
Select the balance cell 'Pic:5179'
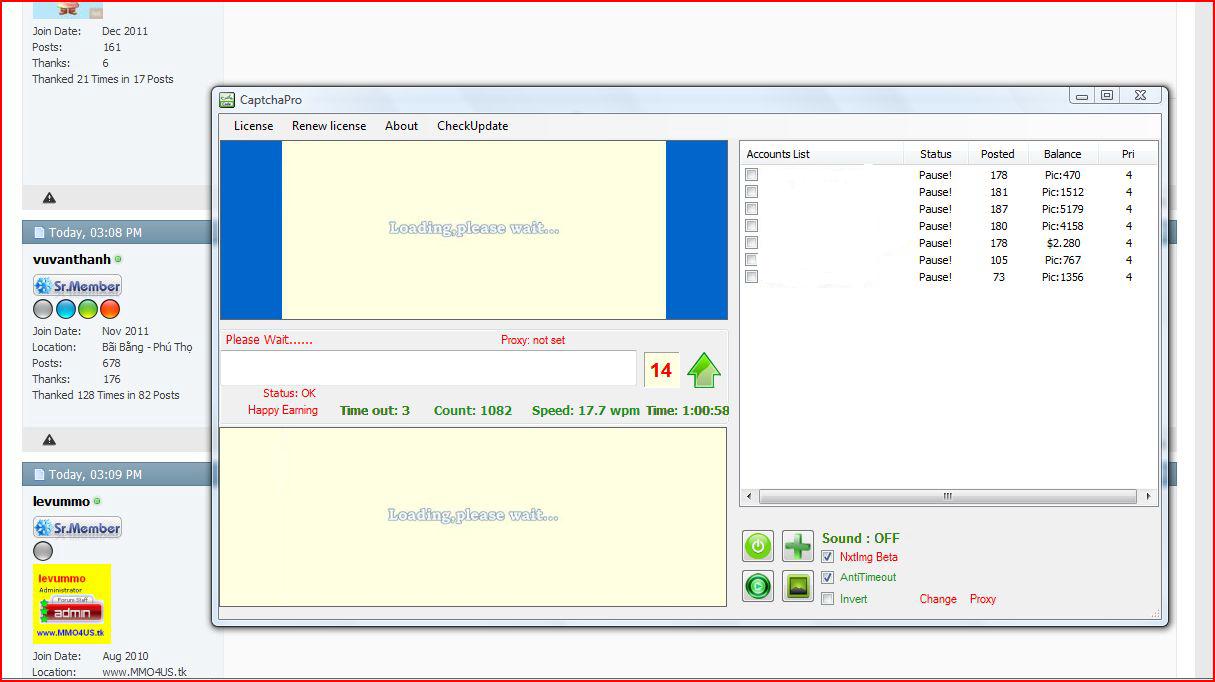pyautogui.click(x=1062, y=209)
